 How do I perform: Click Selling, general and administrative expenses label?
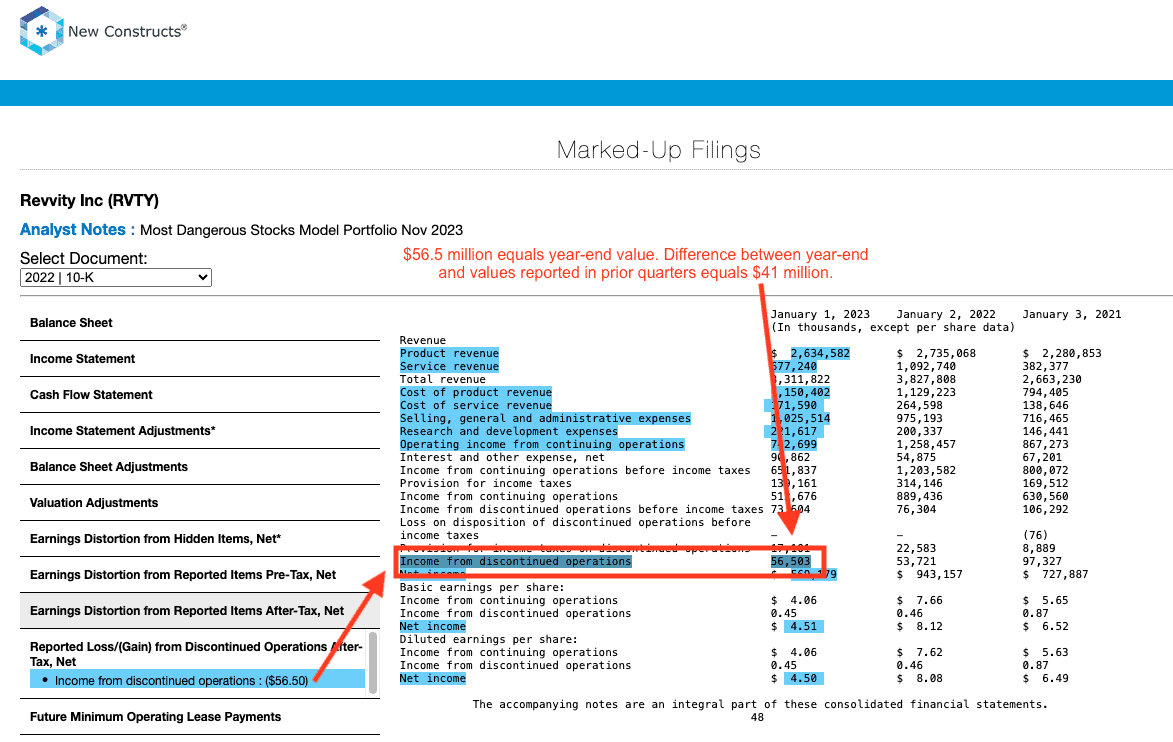[545, 418]
